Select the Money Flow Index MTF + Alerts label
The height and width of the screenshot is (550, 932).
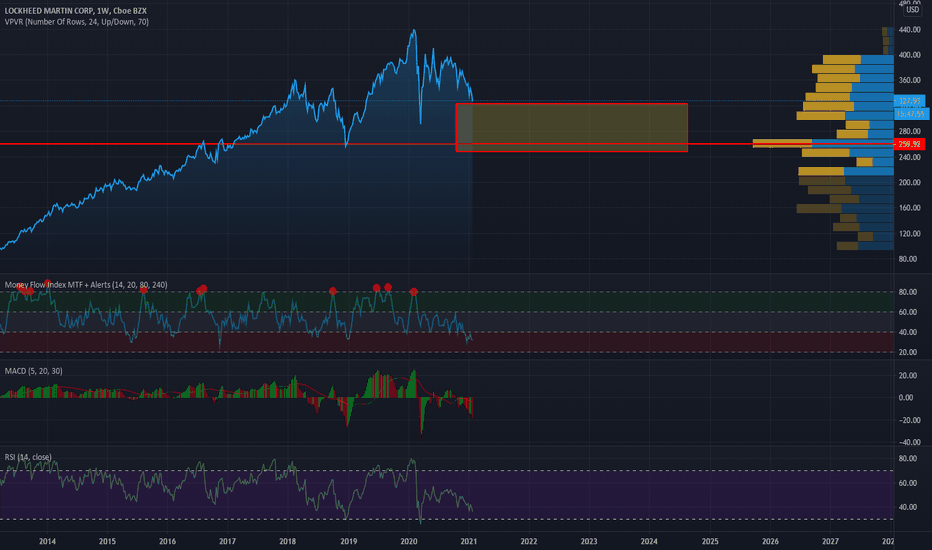(x=86, y=285)
